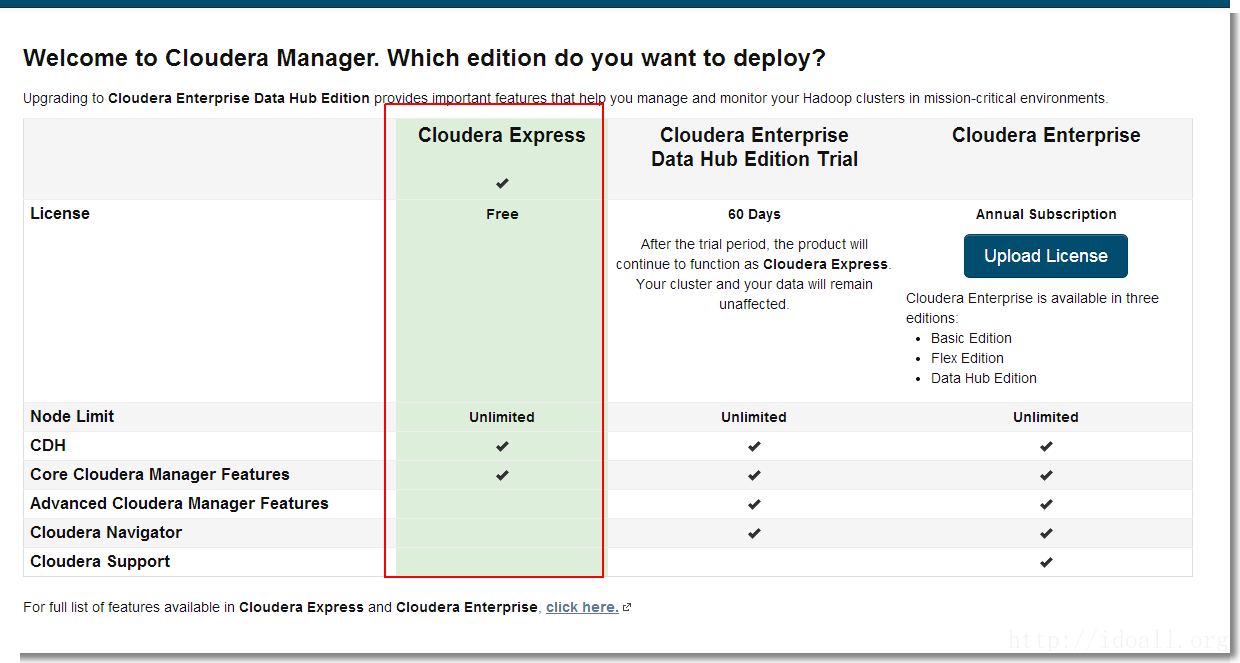Click Core Features checkmark in Cloudera Express column
This screenshot has width=1240, height=663.
[502, 475]
